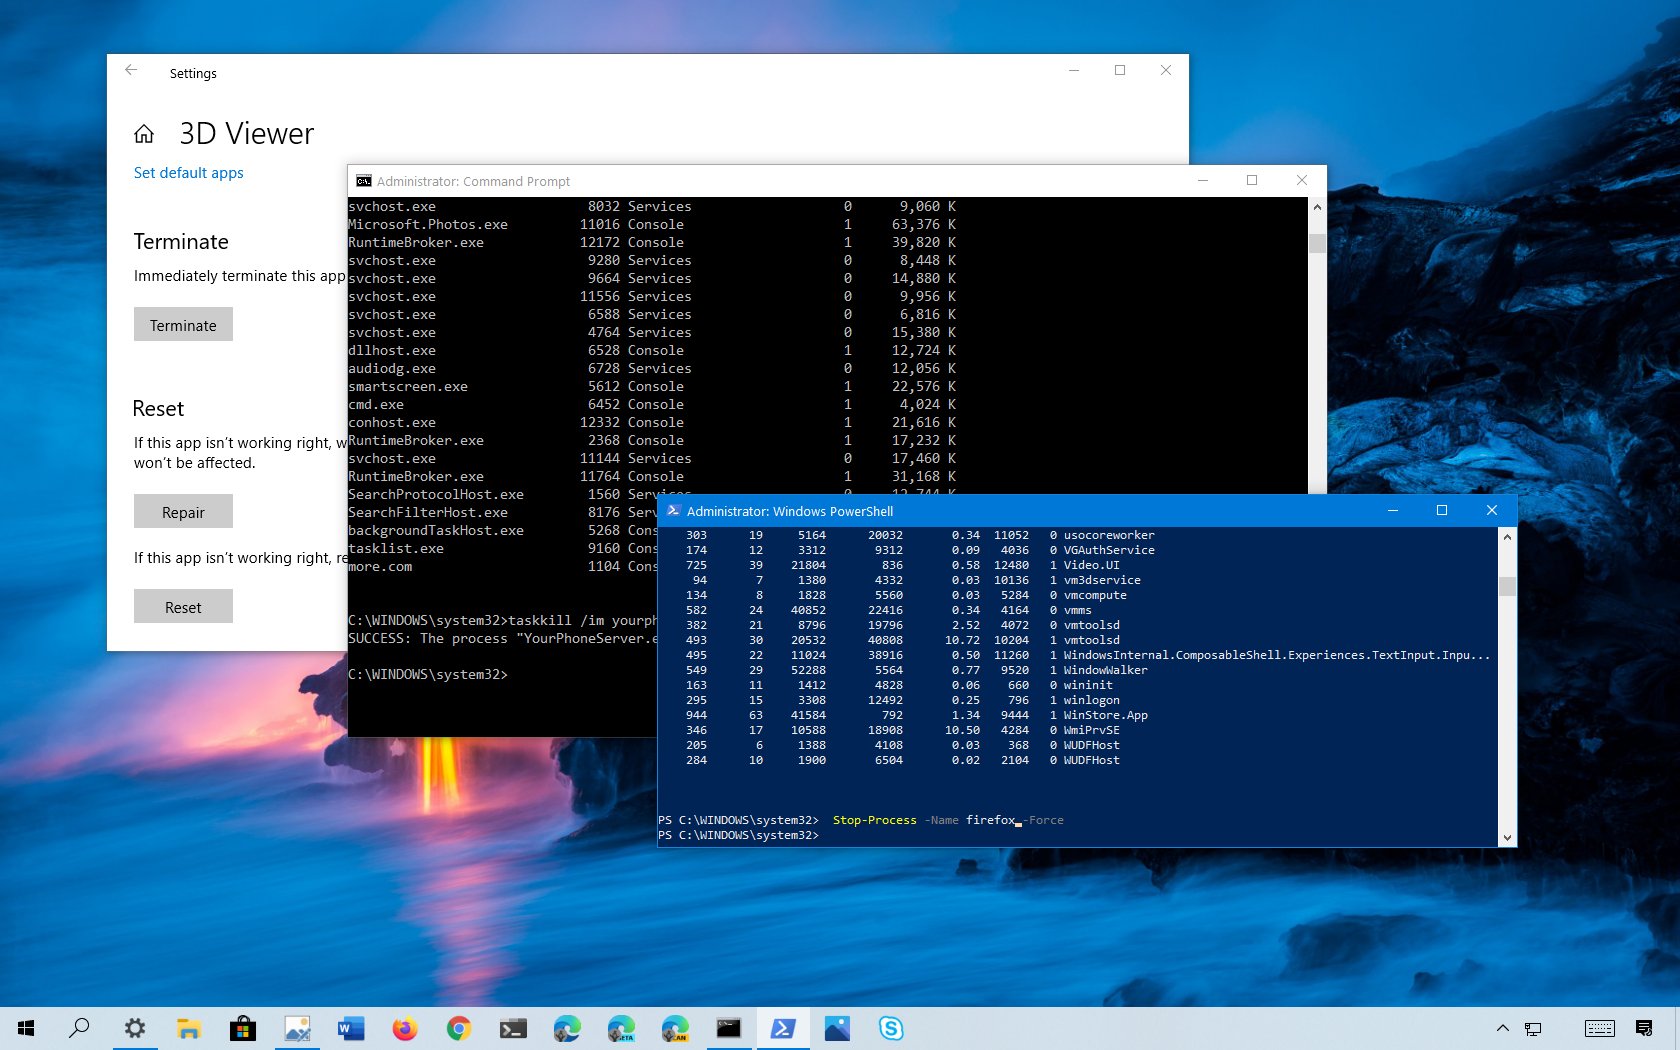Viewport: 1680px width, 1050px height.
Task: Open Microsoft Store from the taskbar
Action: pos(243,1028)
